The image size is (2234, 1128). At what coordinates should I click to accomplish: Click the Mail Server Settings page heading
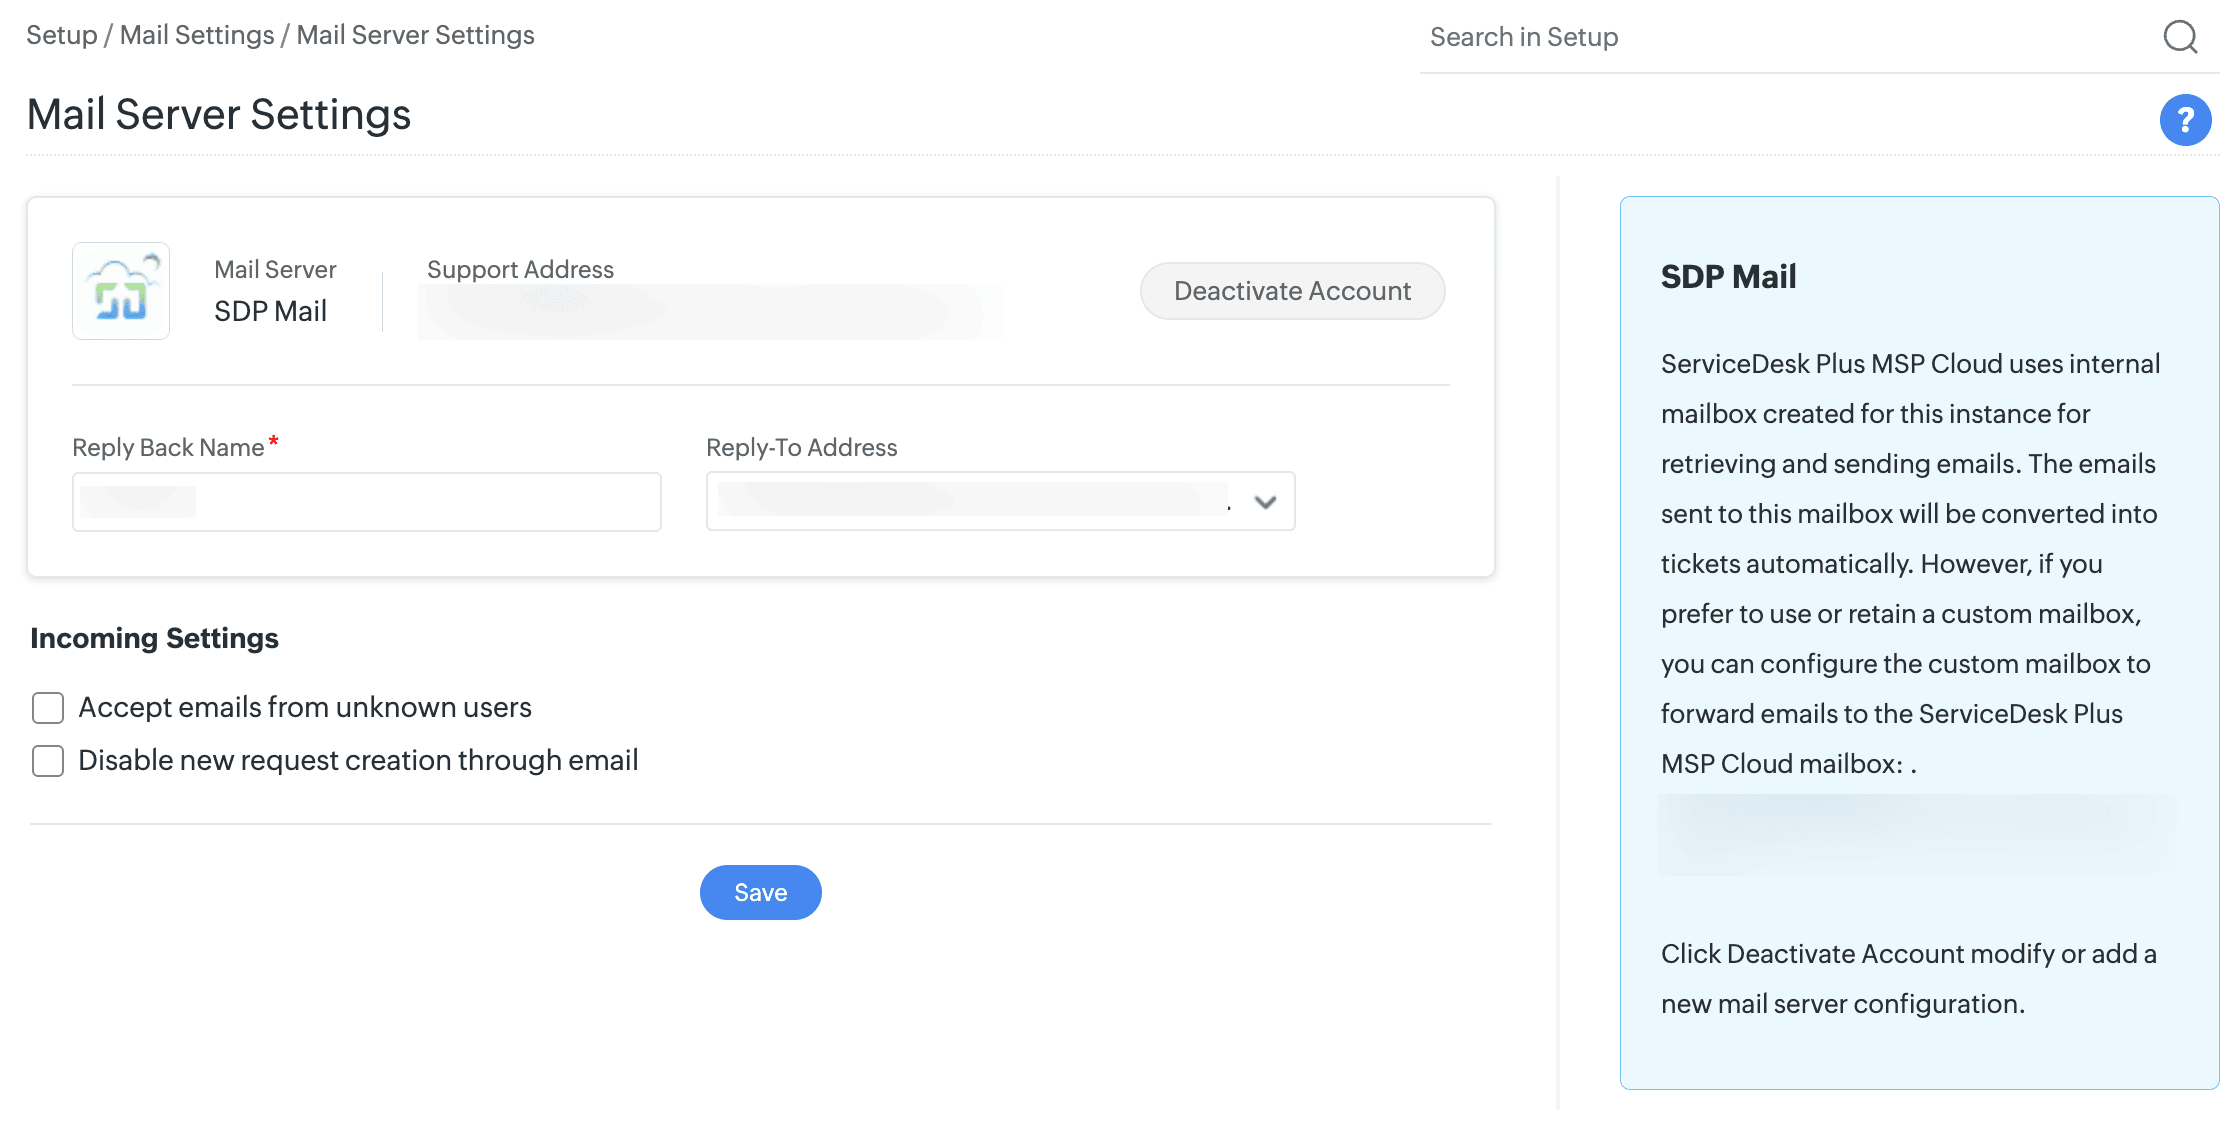click(x=218, y=115)
